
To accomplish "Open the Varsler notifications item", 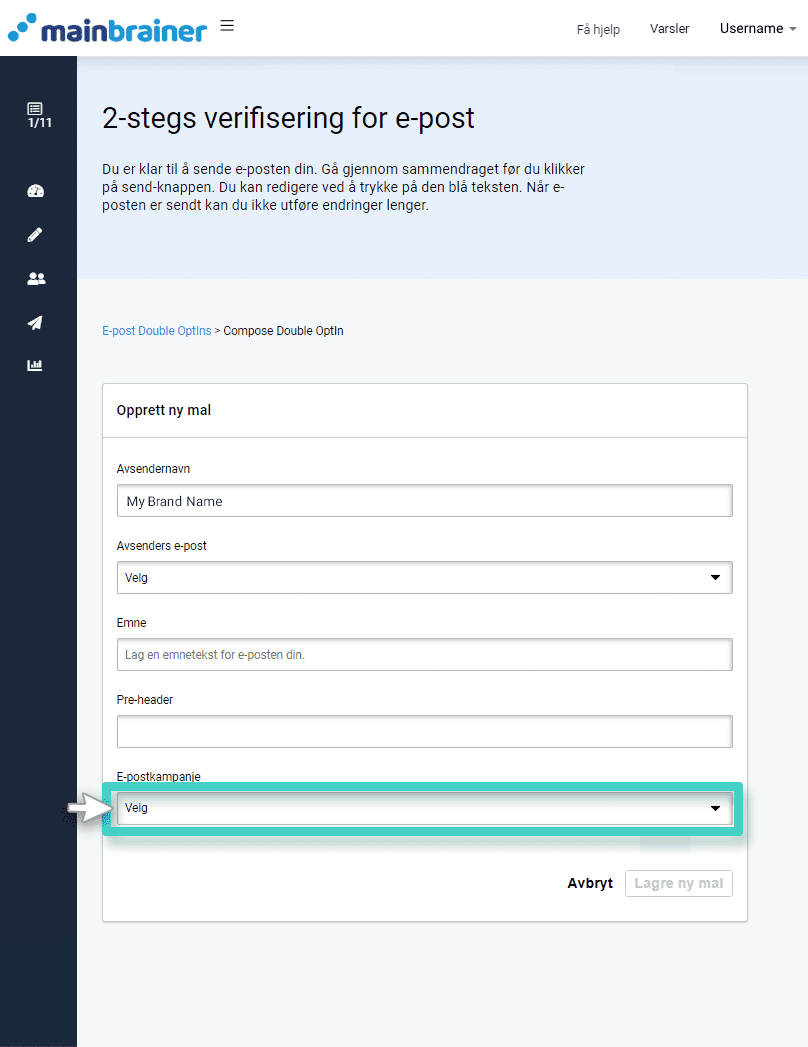I will coord(669,29).
